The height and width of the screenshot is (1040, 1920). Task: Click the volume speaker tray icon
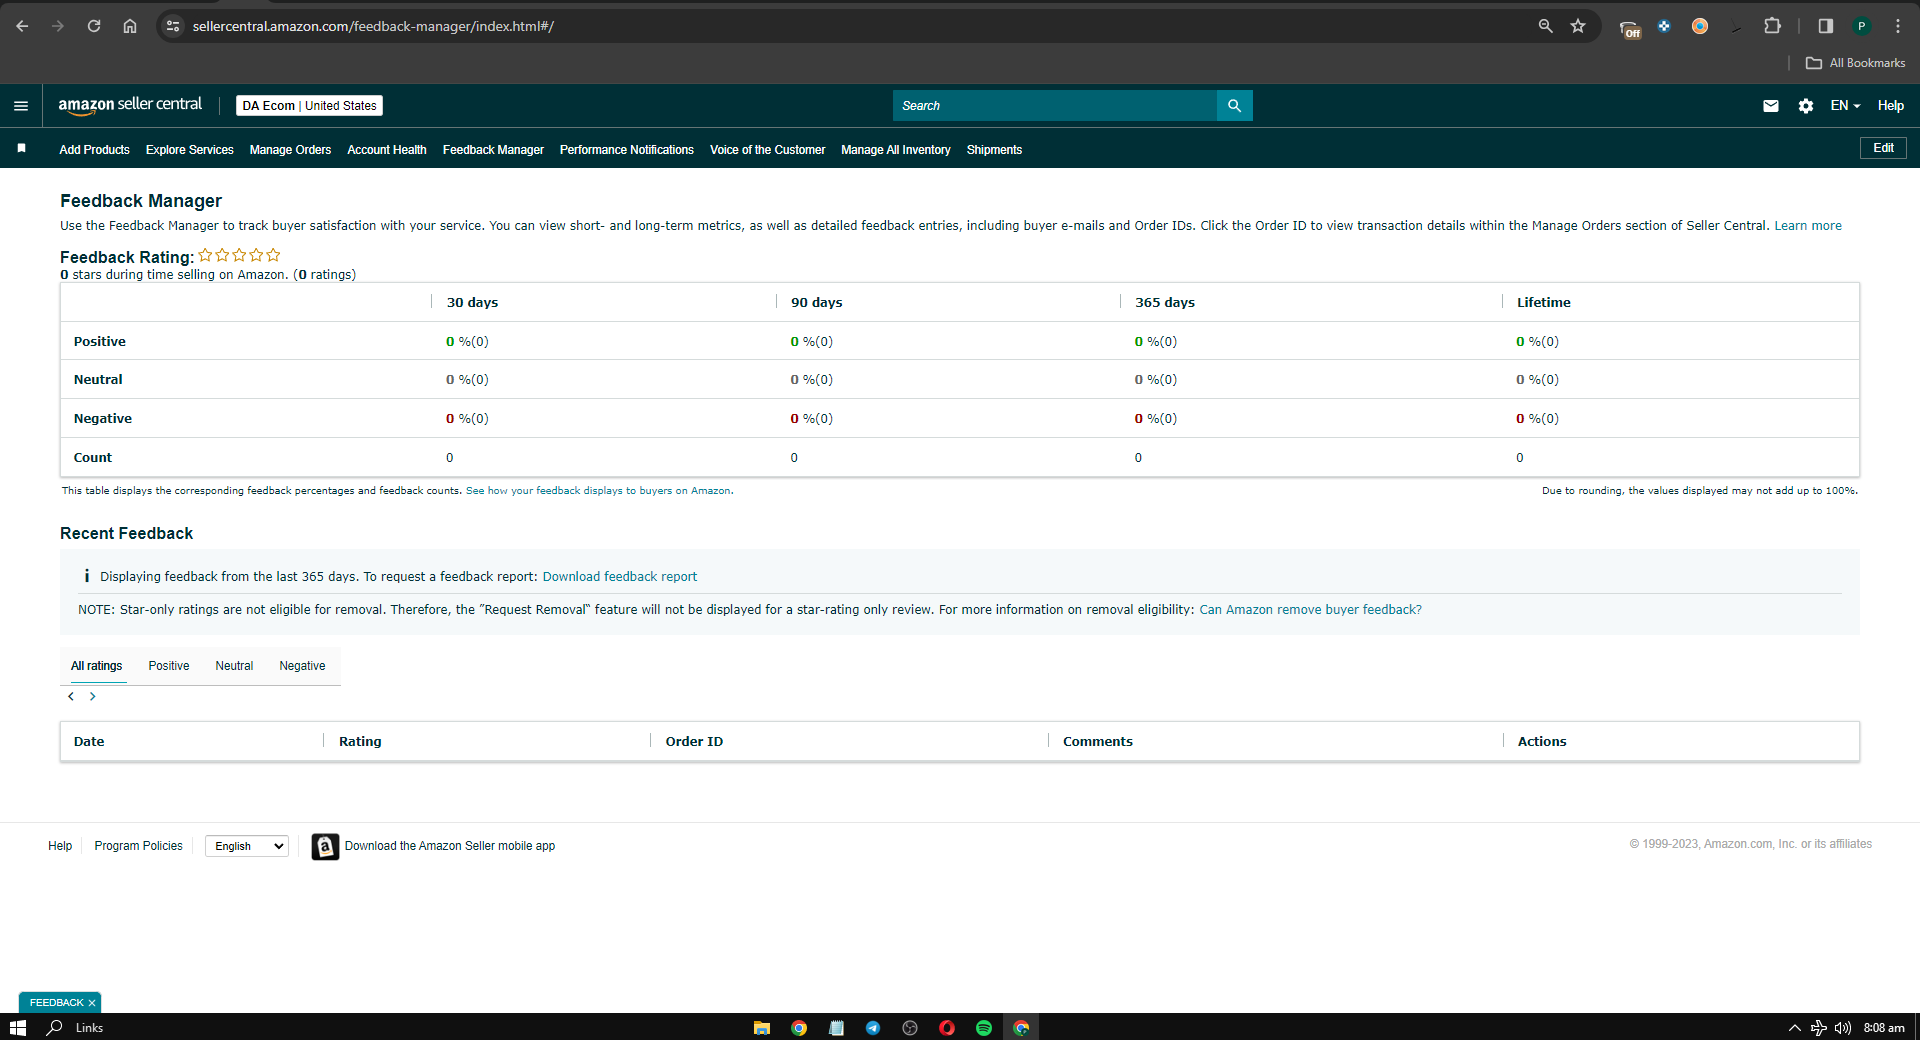[x=1842, y=1027]
